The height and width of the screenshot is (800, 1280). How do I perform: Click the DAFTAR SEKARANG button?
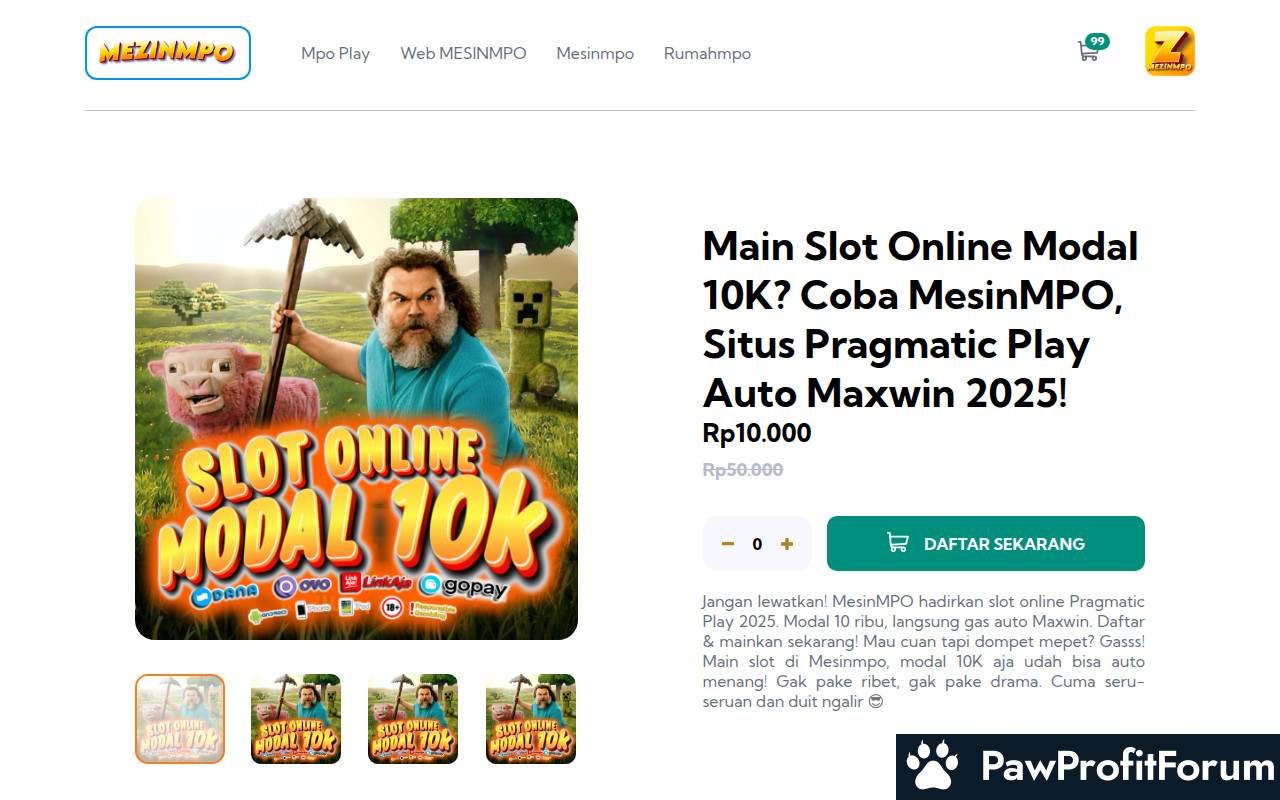click(x=986, y=543)
